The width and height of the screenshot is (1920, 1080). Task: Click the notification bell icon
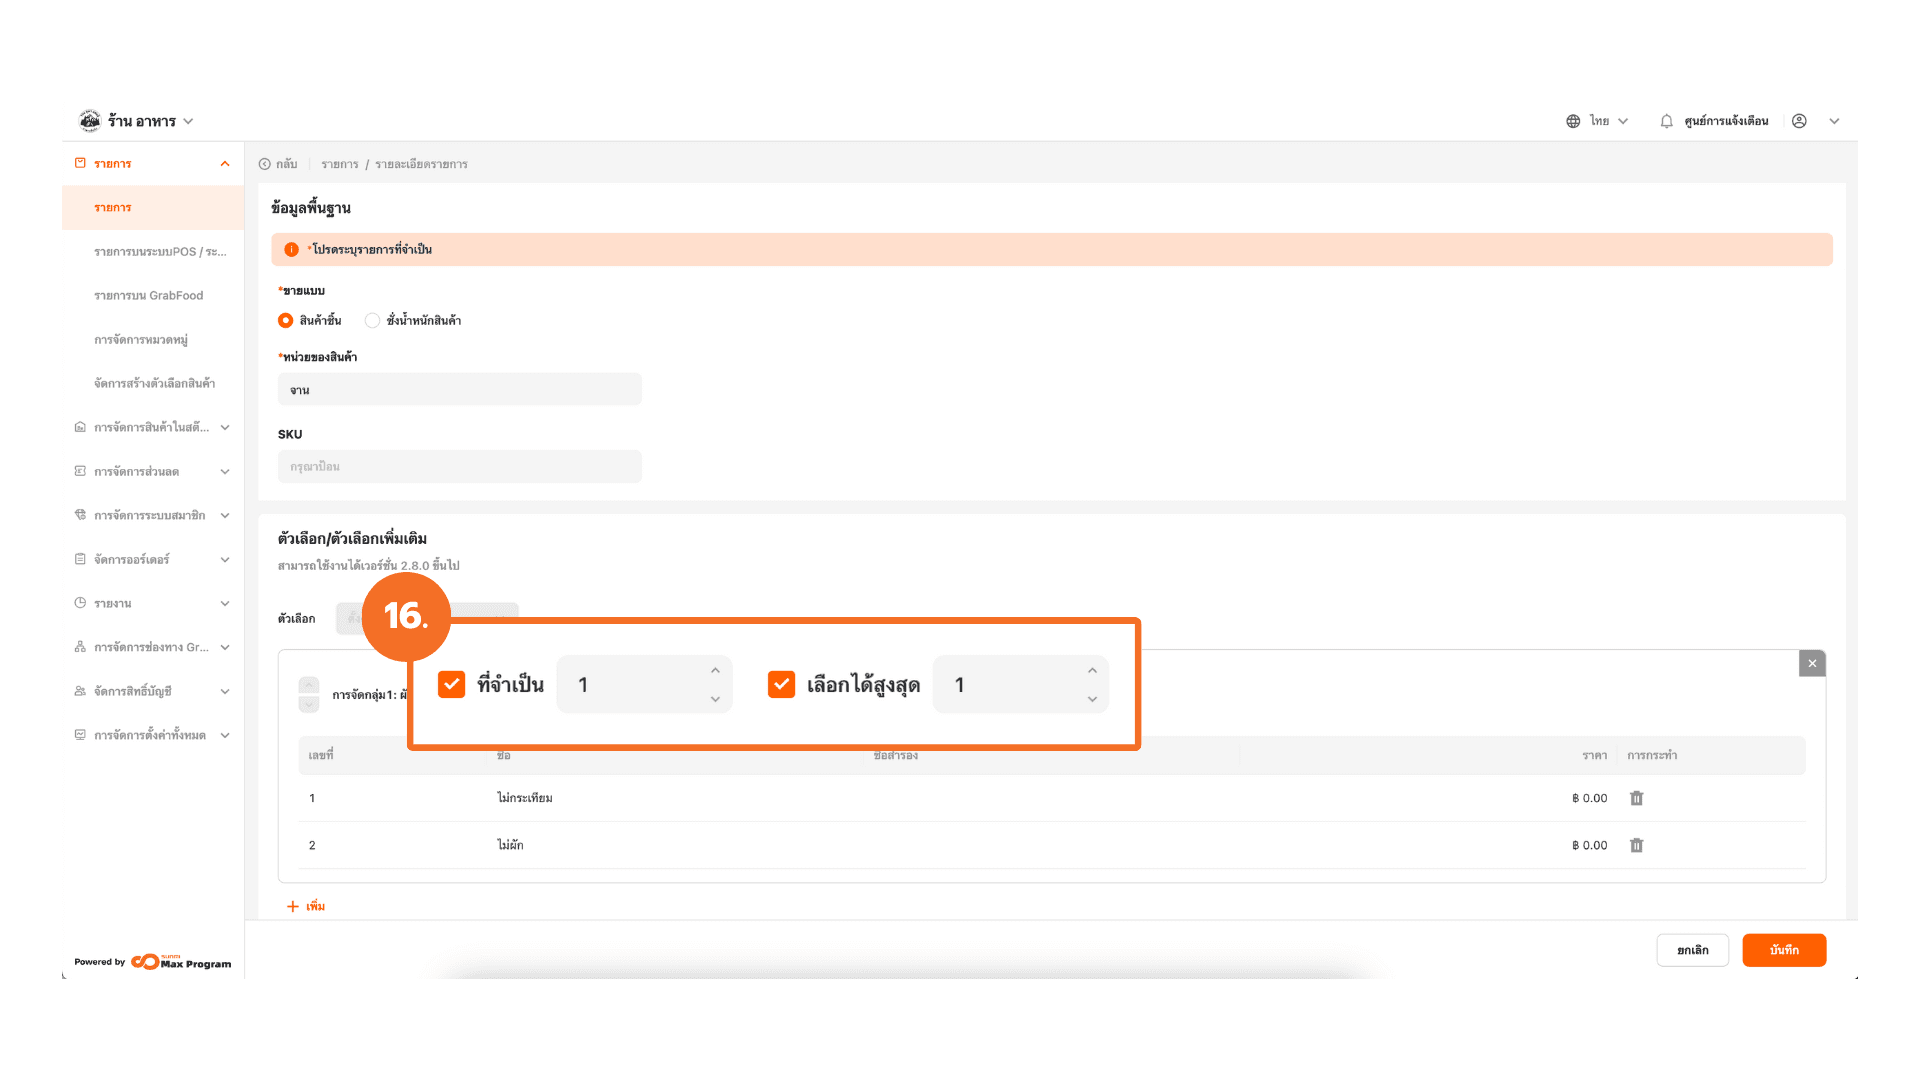pos(1666,121)
